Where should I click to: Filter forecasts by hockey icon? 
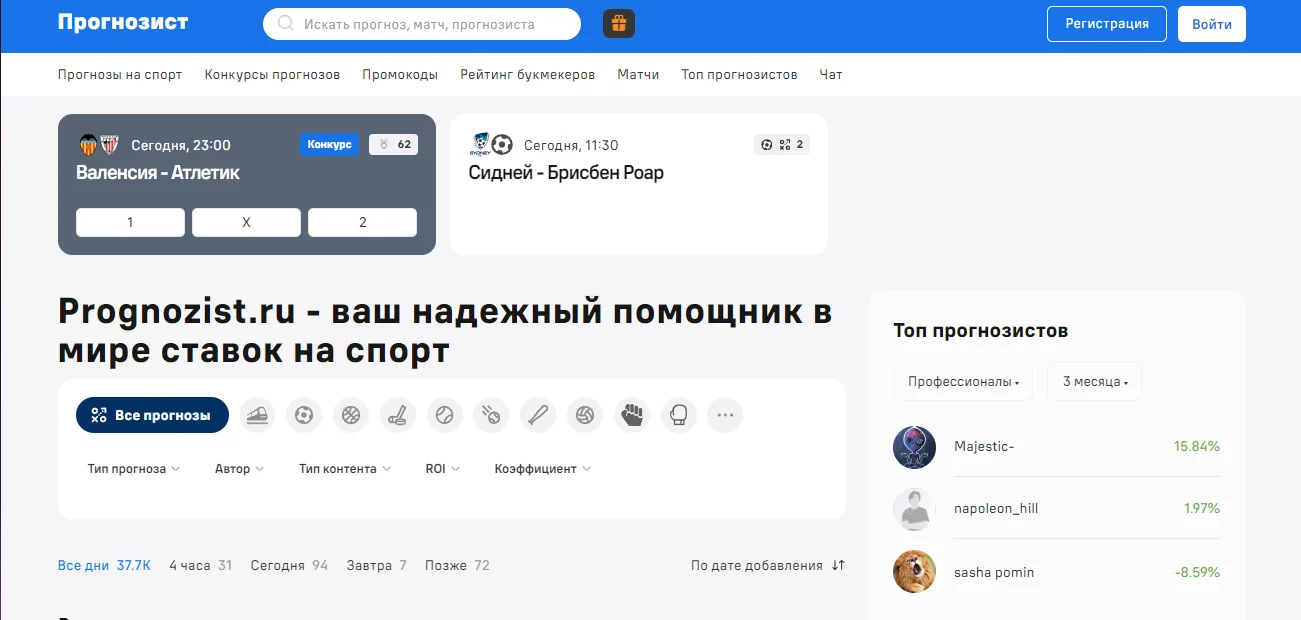398,415
